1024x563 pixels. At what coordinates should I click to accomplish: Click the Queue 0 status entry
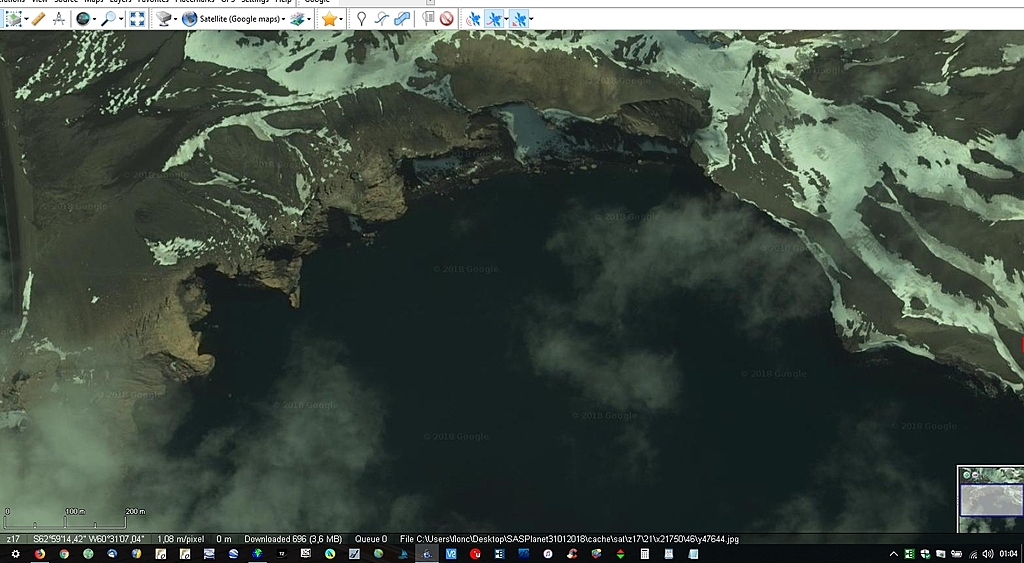(371, 539)
